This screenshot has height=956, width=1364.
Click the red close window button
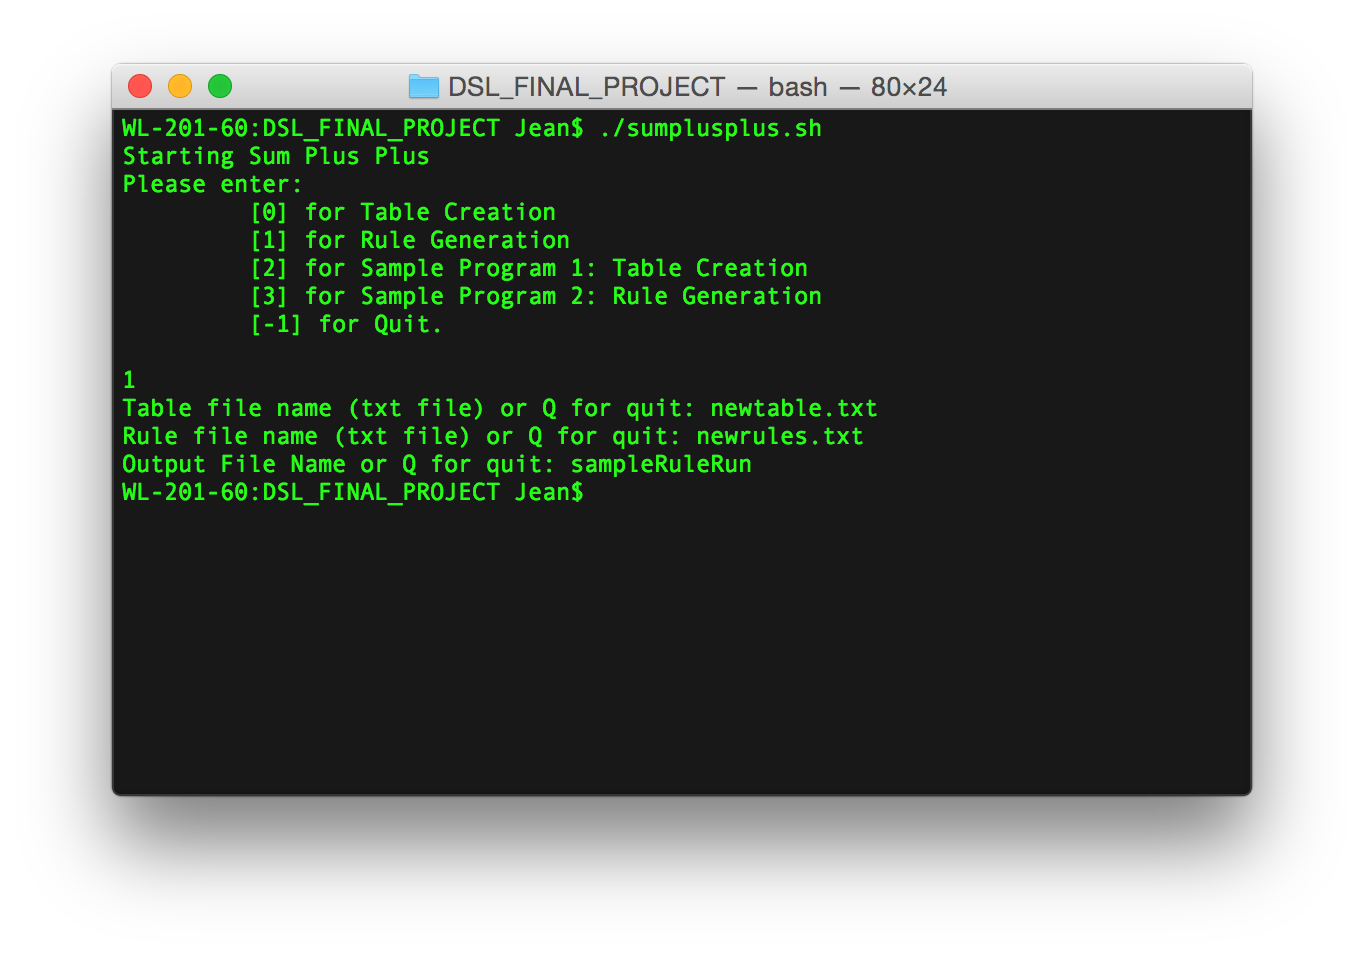click(x=140, y=87)
